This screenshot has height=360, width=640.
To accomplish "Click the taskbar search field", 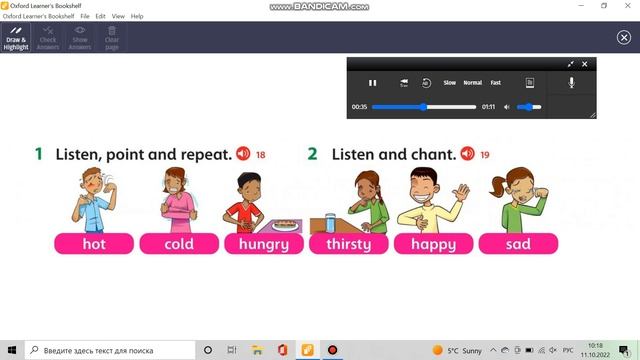I will (110, 350).
